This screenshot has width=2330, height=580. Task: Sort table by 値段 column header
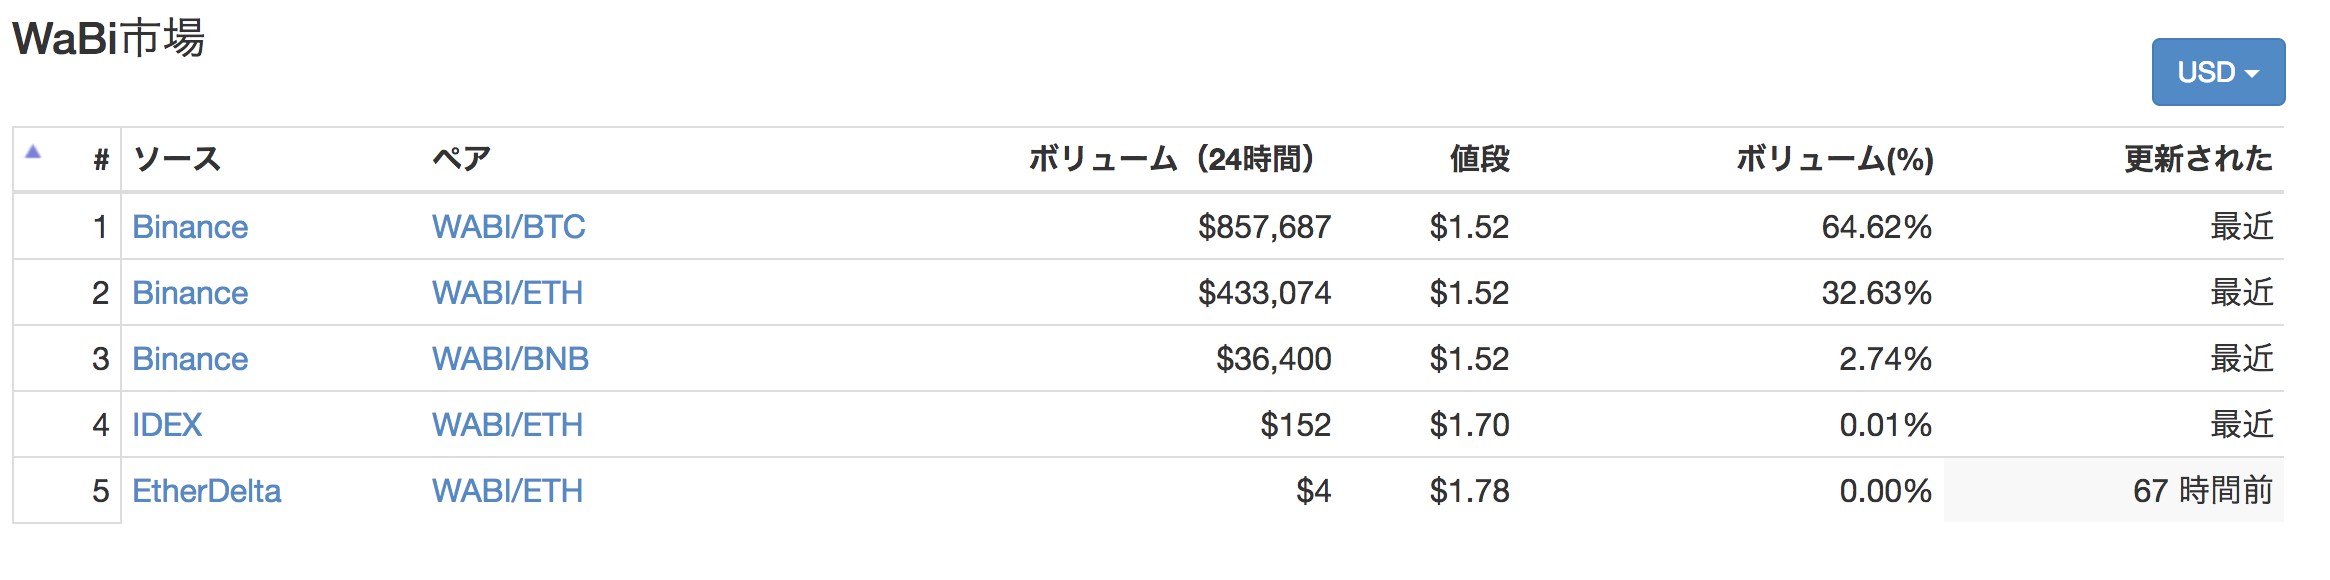coord(1480,159)
